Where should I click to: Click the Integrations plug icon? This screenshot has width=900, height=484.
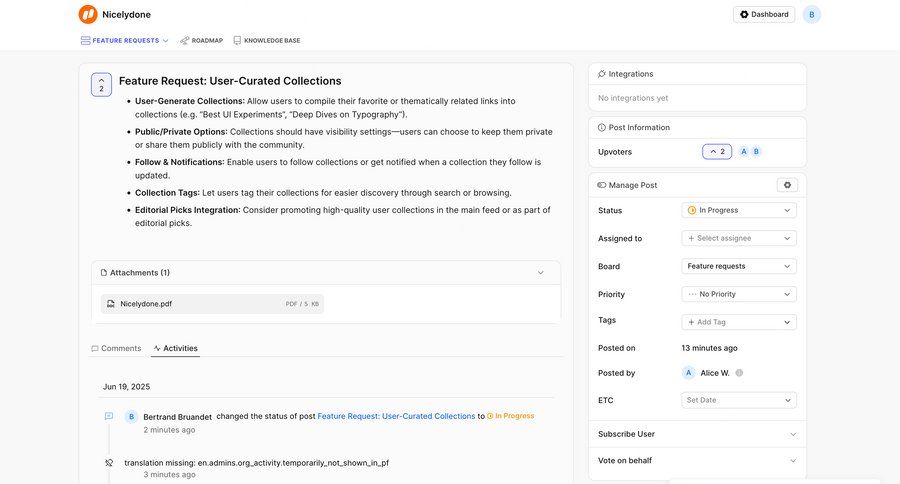point(602,74)
